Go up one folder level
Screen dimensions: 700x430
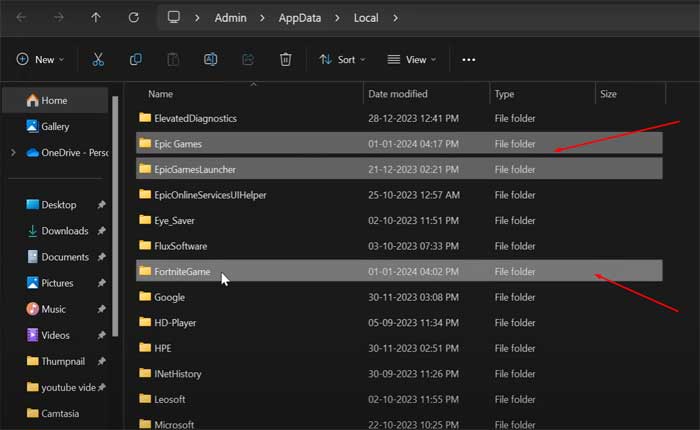click(95, 18)
